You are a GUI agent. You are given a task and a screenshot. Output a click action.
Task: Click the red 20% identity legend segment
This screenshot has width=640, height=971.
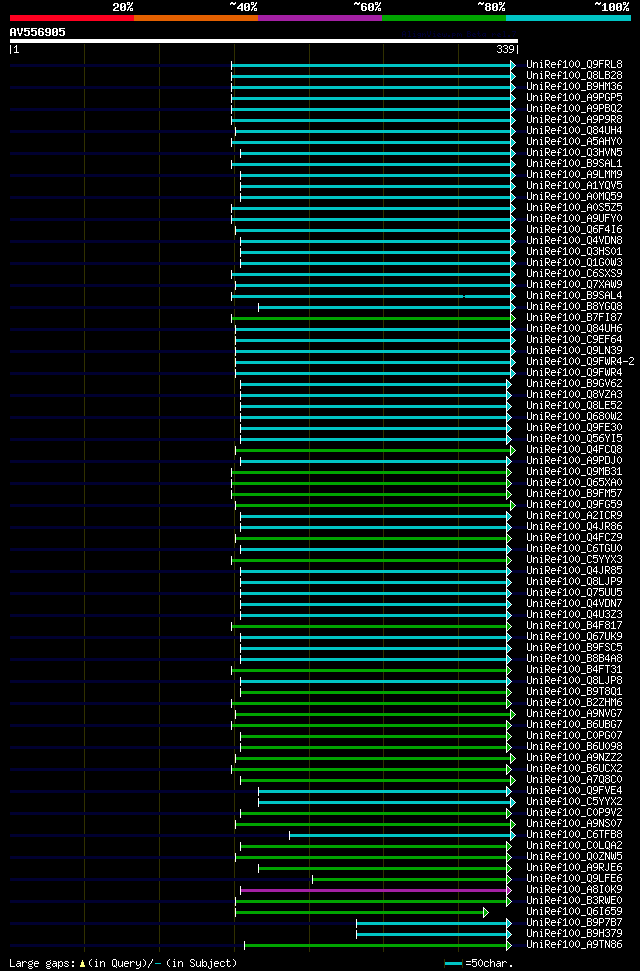72,18
